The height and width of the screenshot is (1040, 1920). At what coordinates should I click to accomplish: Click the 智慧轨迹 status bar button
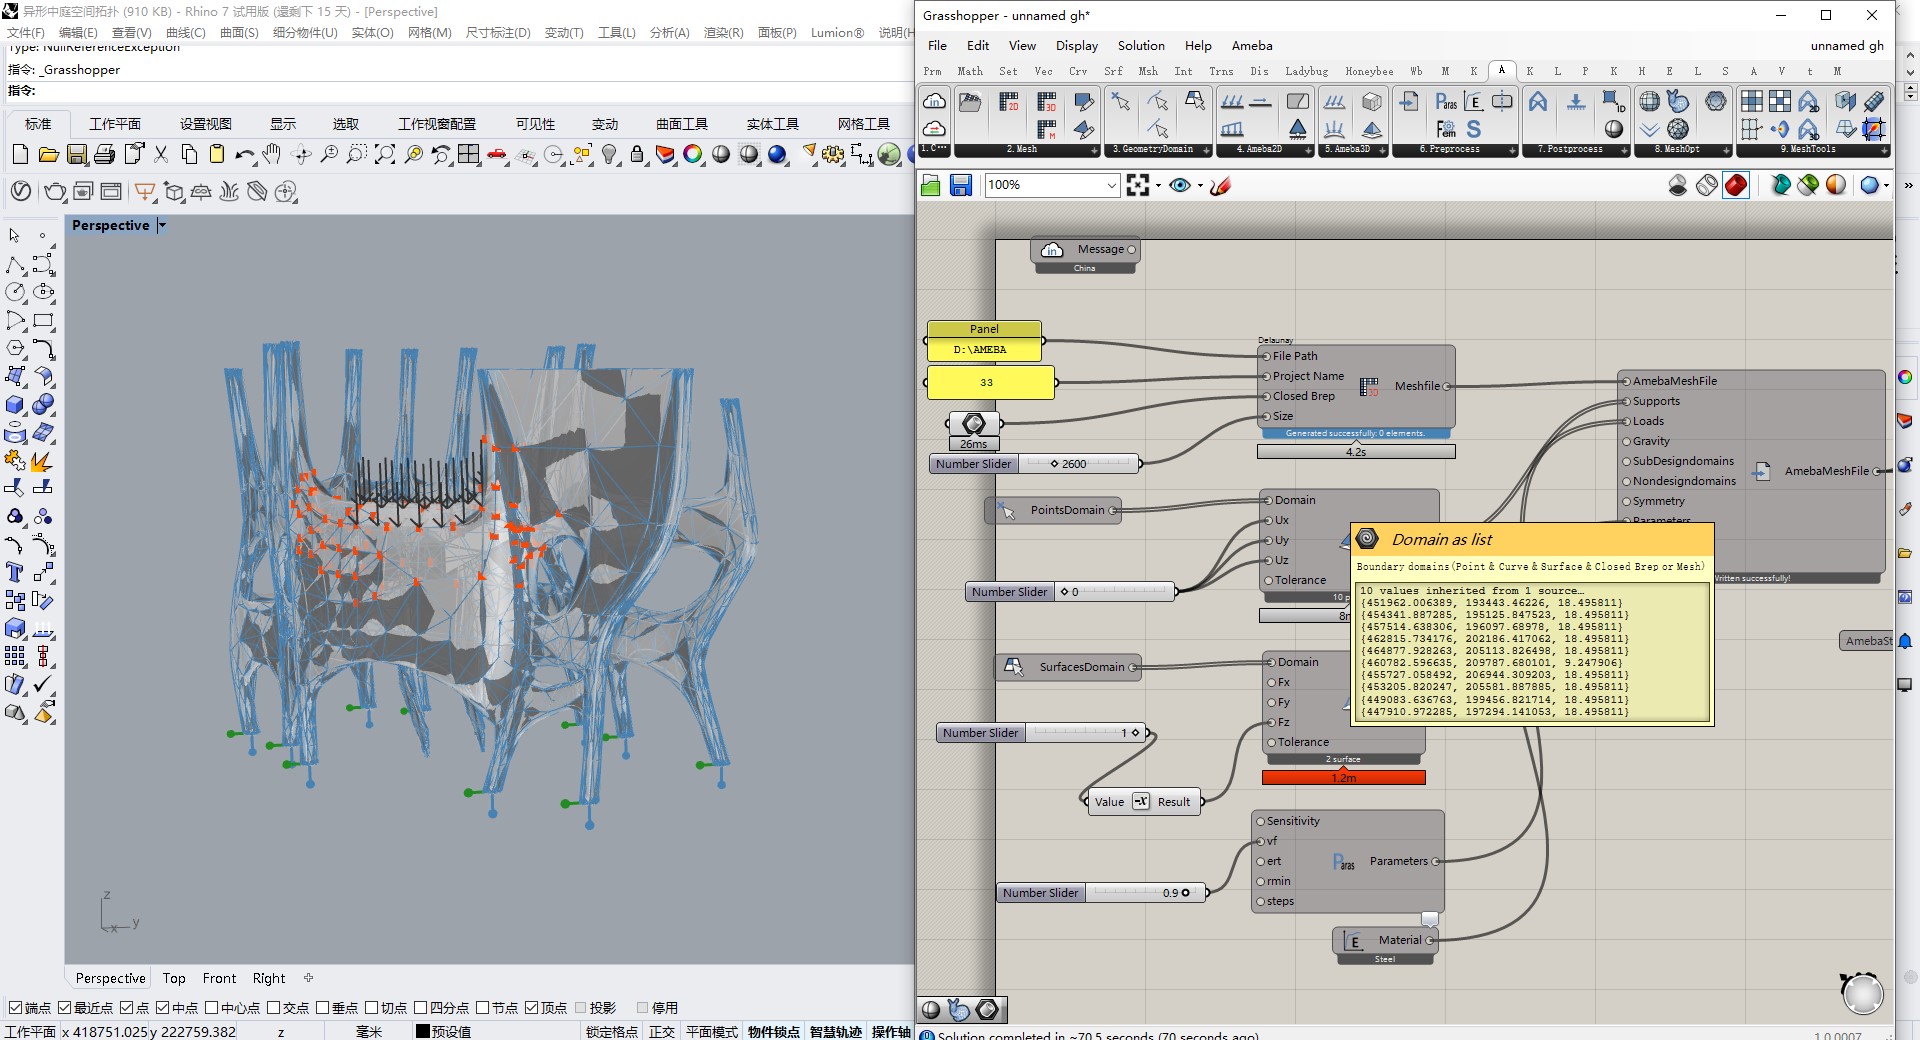836,1031
